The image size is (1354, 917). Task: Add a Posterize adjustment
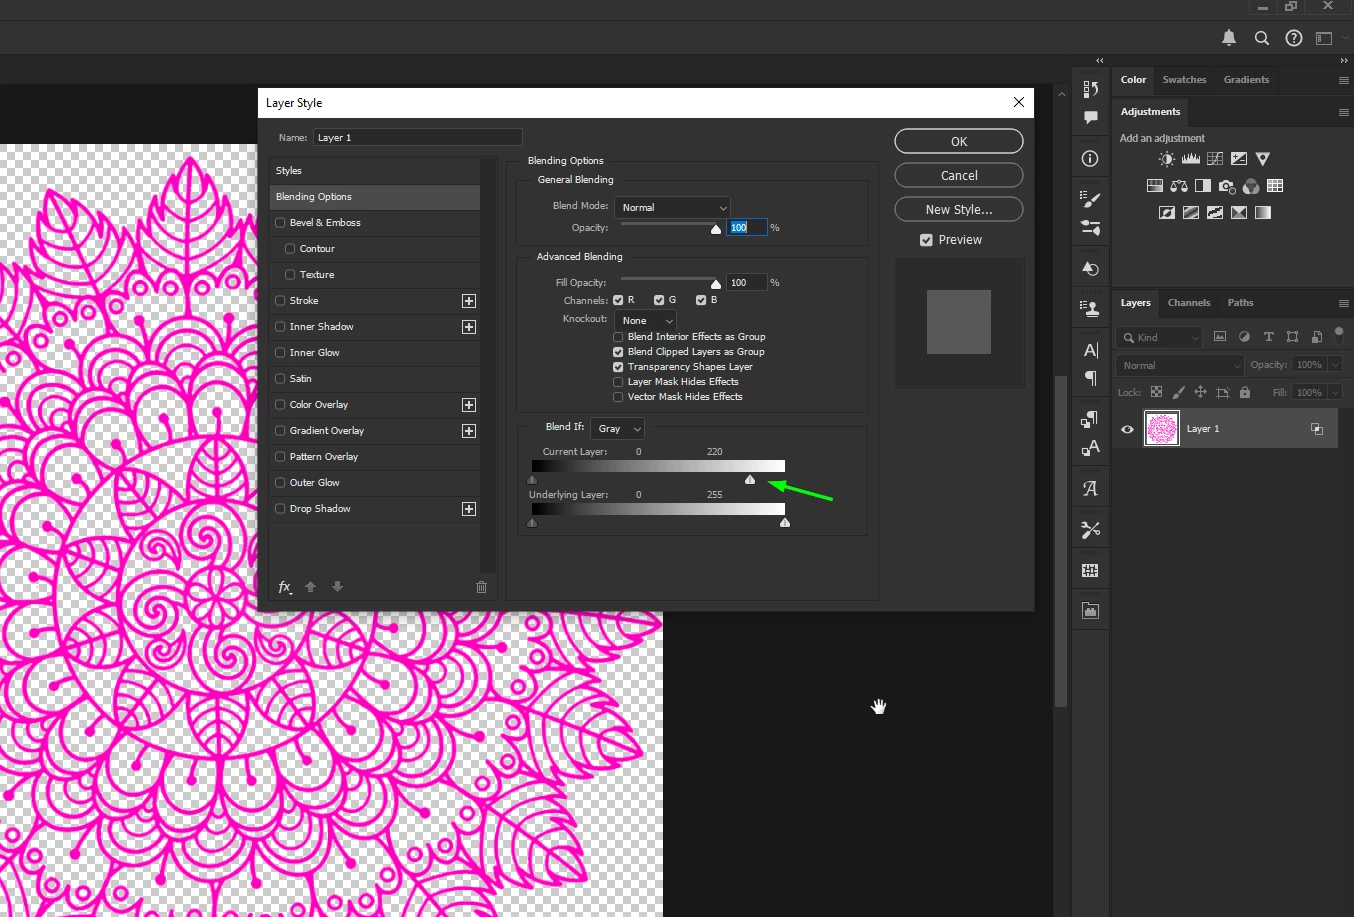click(x=1191, y=213)
